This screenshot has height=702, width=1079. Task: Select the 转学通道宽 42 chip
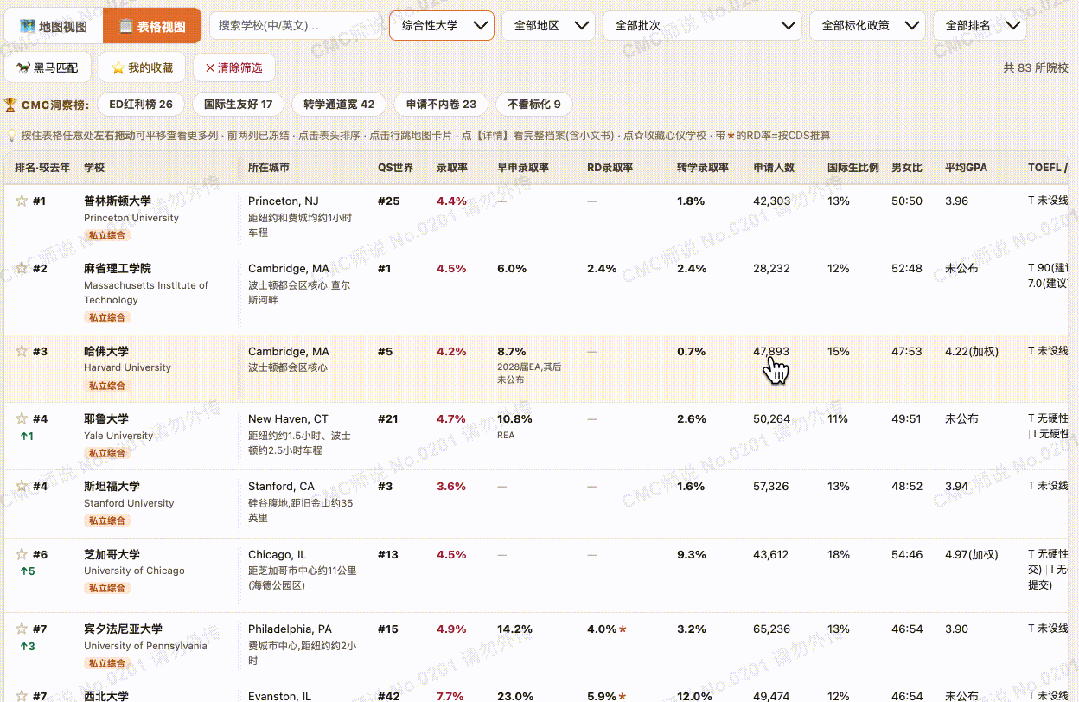[x=339, y=104]
